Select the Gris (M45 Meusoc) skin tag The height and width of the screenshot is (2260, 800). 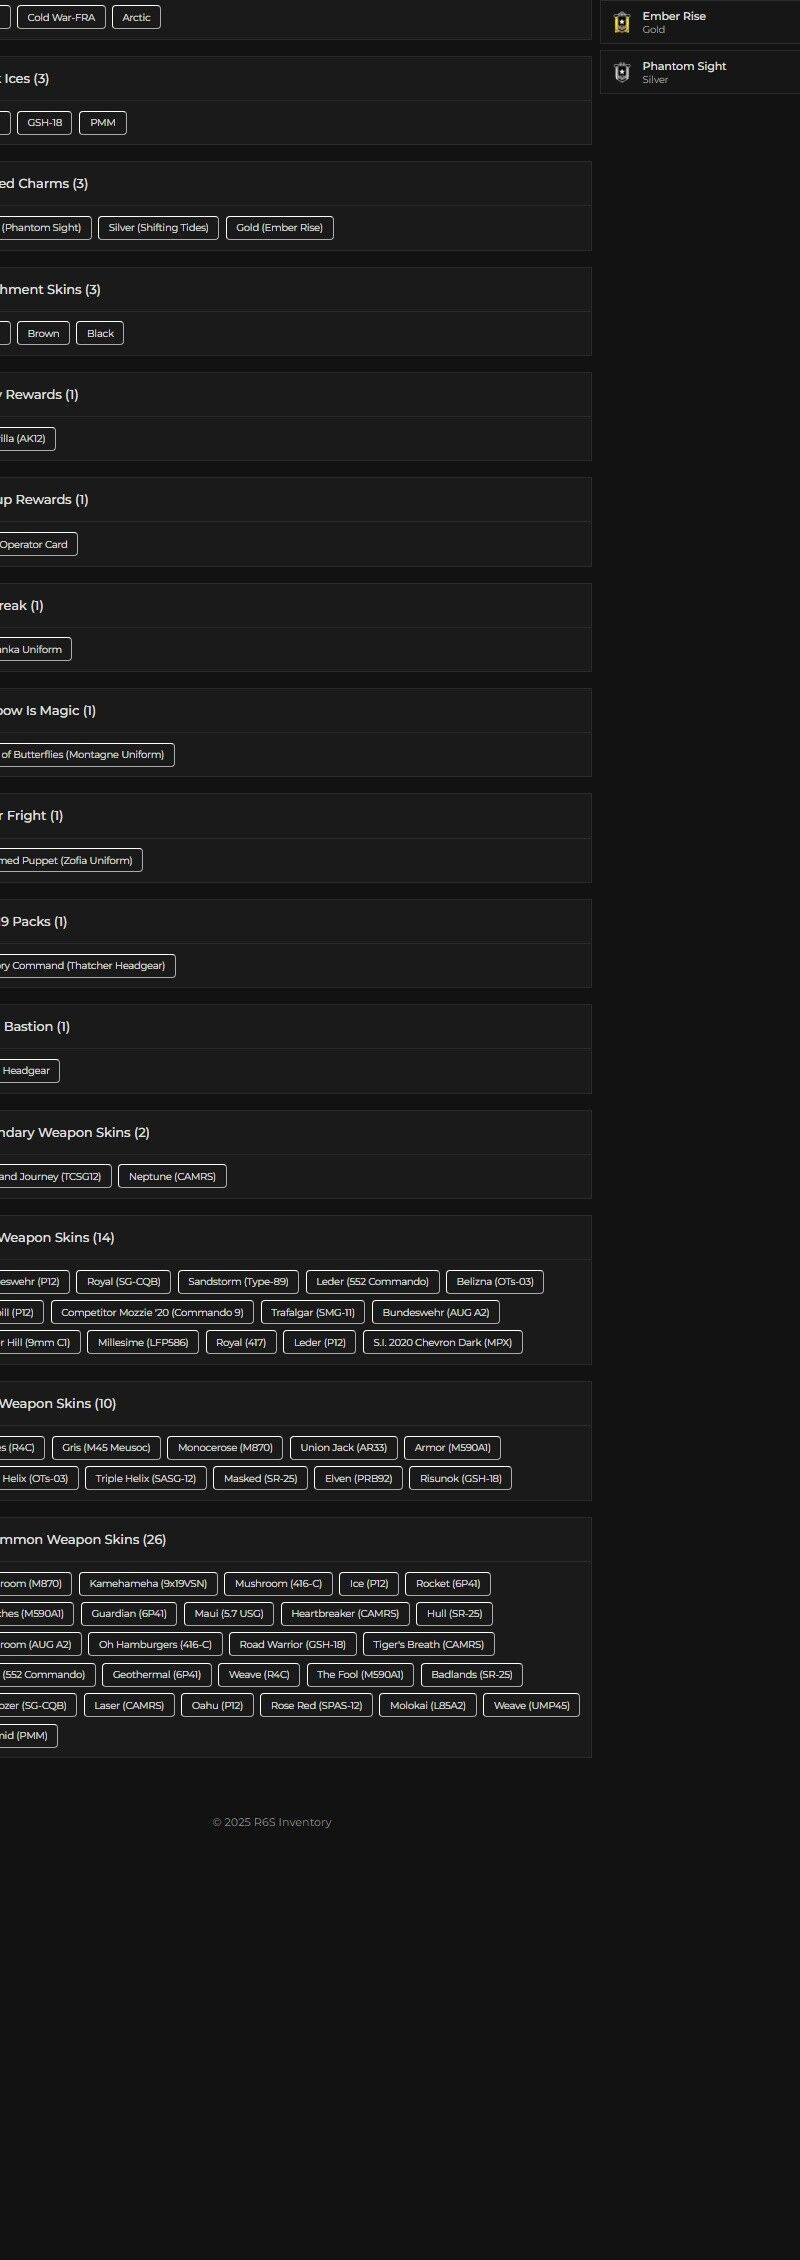click(106, 1447)
